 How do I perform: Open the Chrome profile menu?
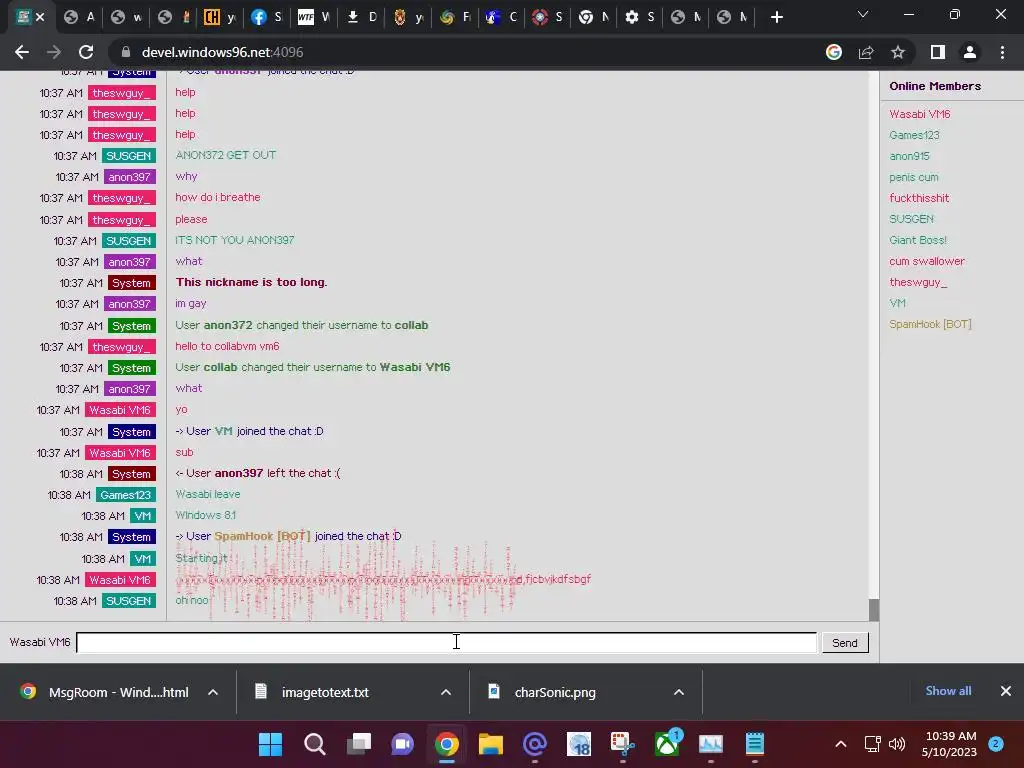coord(970,52)
